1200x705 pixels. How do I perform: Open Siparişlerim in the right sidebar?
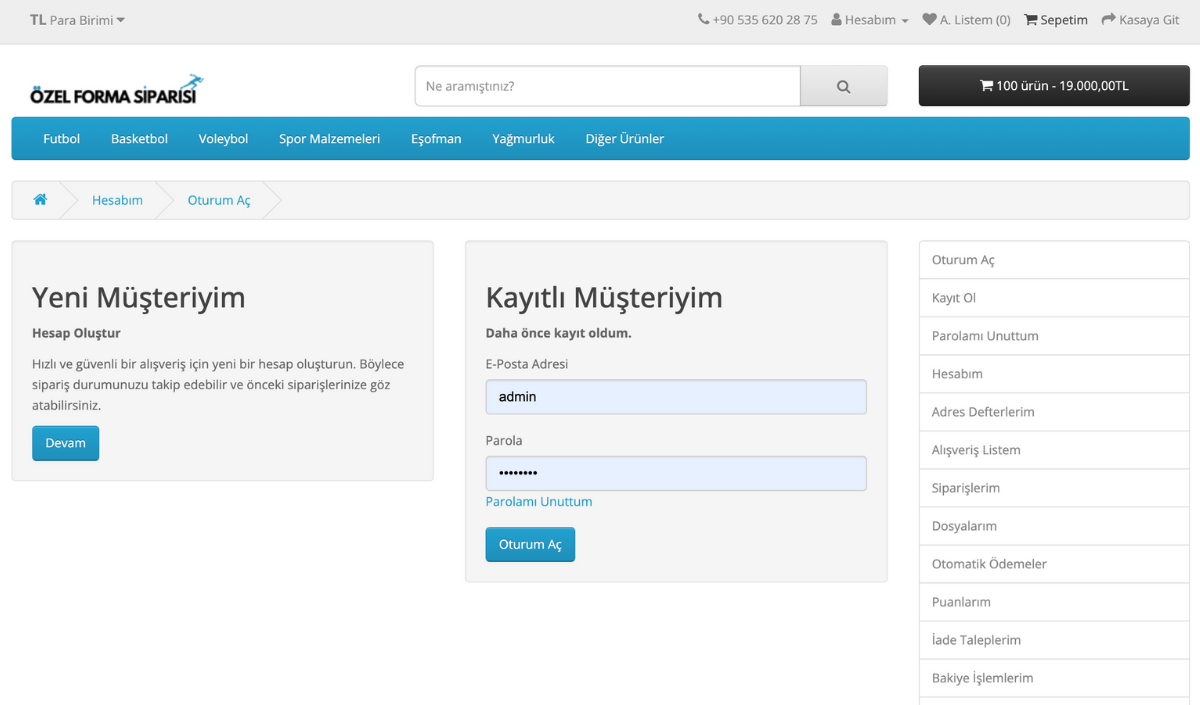coord(965,488)
